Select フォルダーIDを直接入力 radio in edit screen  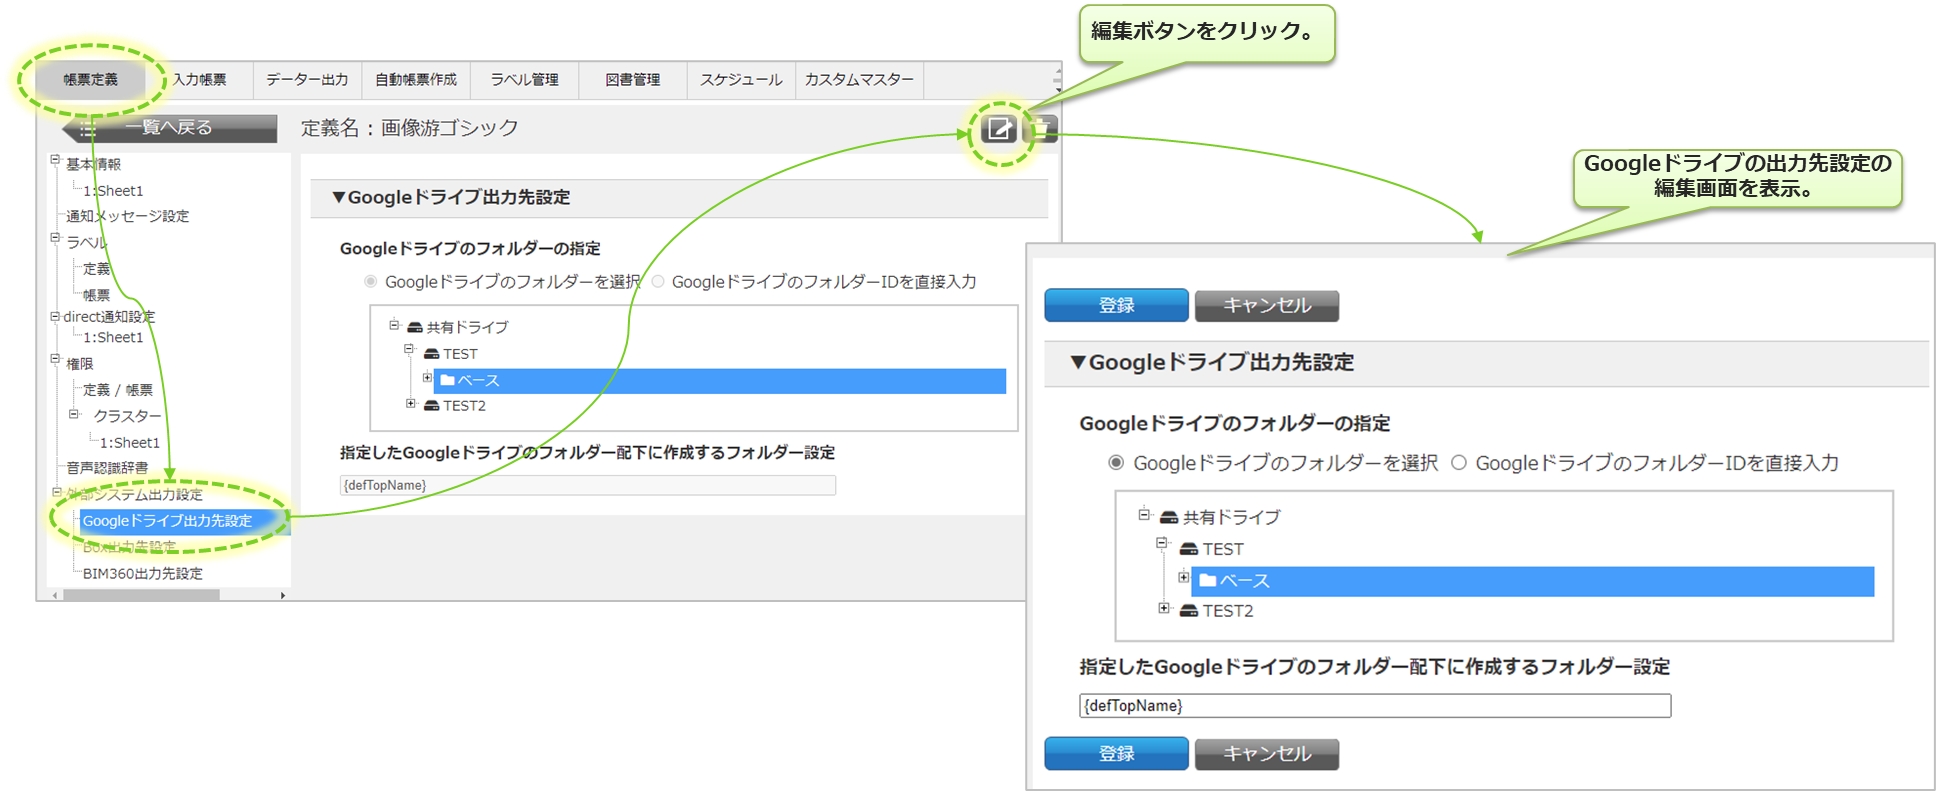click(x=1459, y=462)
